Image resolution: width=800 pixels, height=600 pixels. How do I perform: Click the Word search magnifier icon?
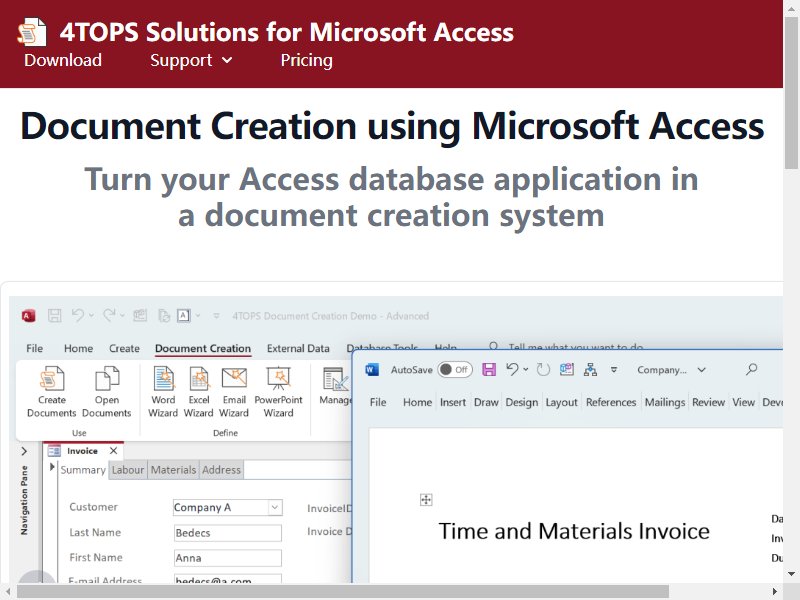point(752,369)
